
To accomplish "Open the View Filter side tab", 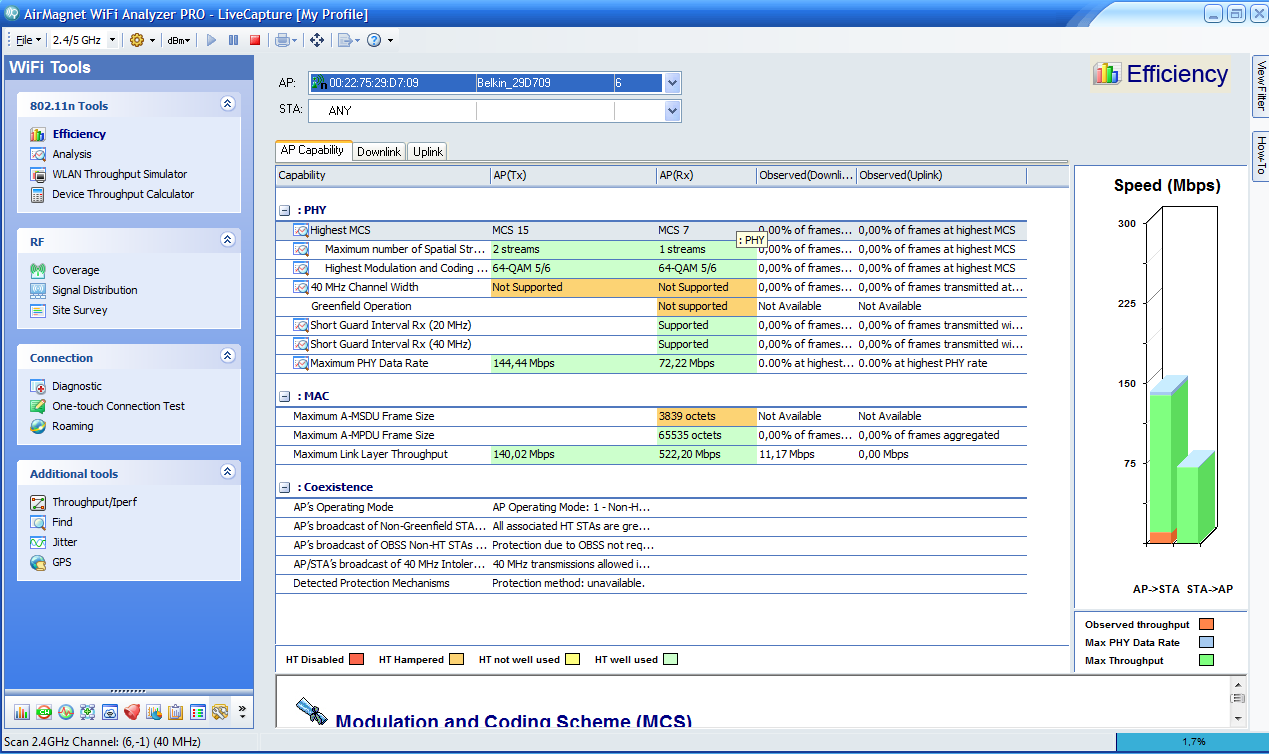I will click(x=1260, y=87).
